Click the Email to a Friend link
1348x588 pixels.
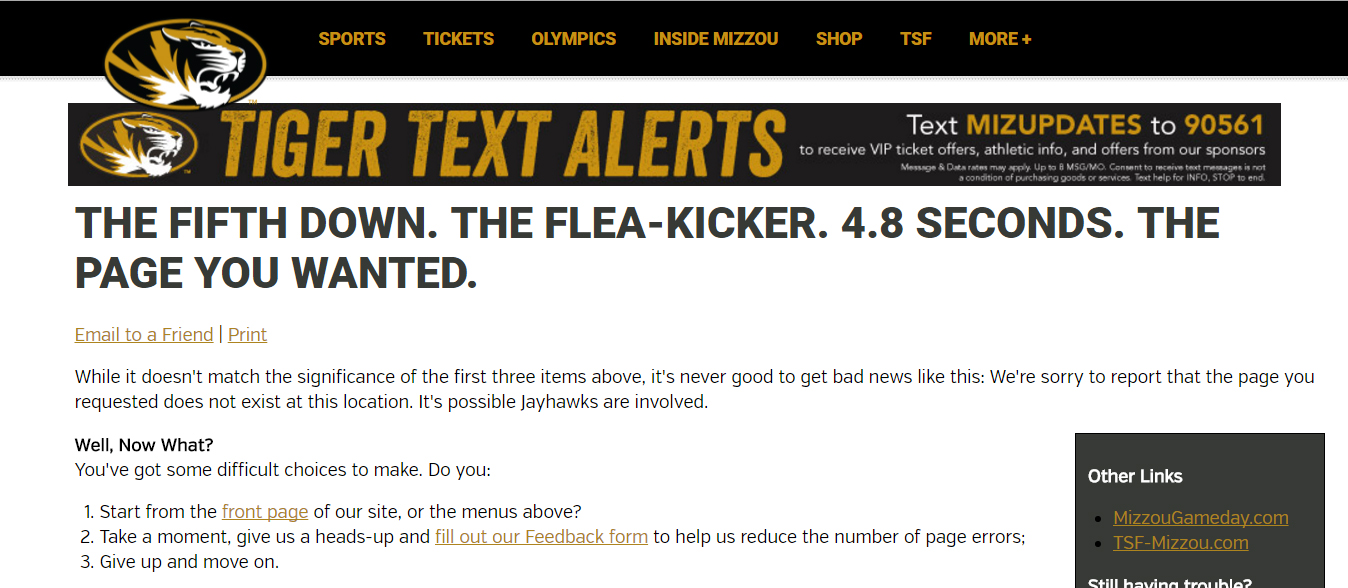(144, 334)
